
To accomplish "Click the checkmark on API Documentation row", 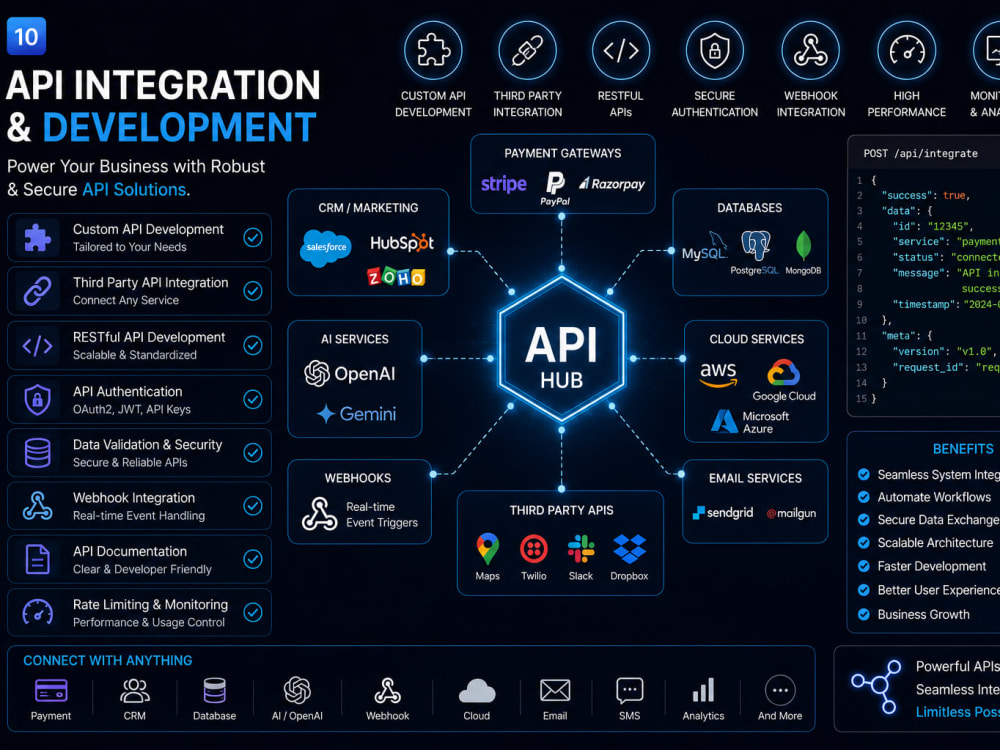I will coord(253,559).
